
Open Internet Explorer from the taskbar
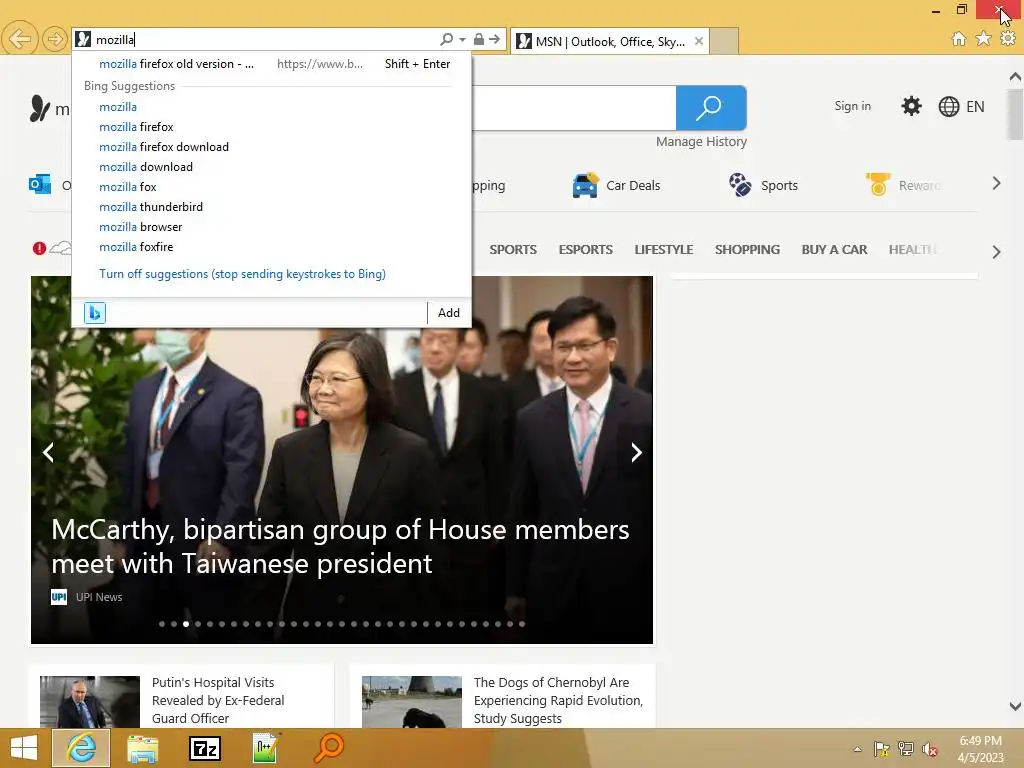point(81,748)
